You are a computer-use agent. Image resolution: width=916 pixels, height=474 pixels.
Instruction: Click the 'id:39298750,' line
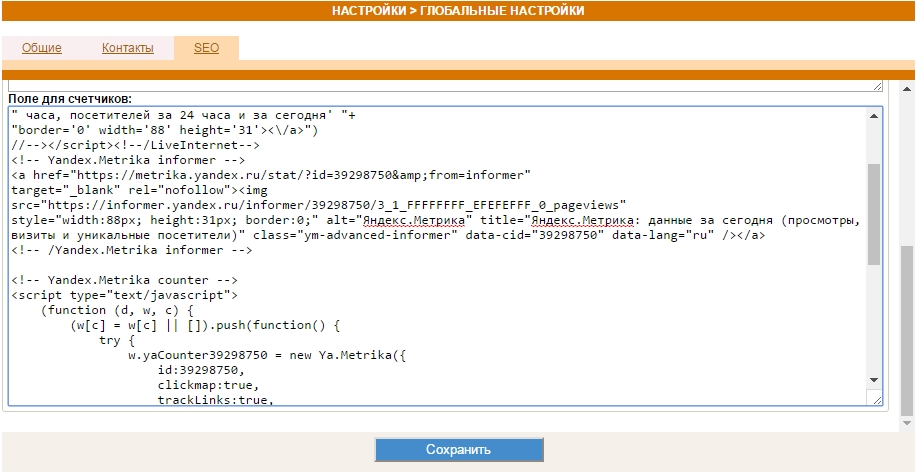click(201, 370)
